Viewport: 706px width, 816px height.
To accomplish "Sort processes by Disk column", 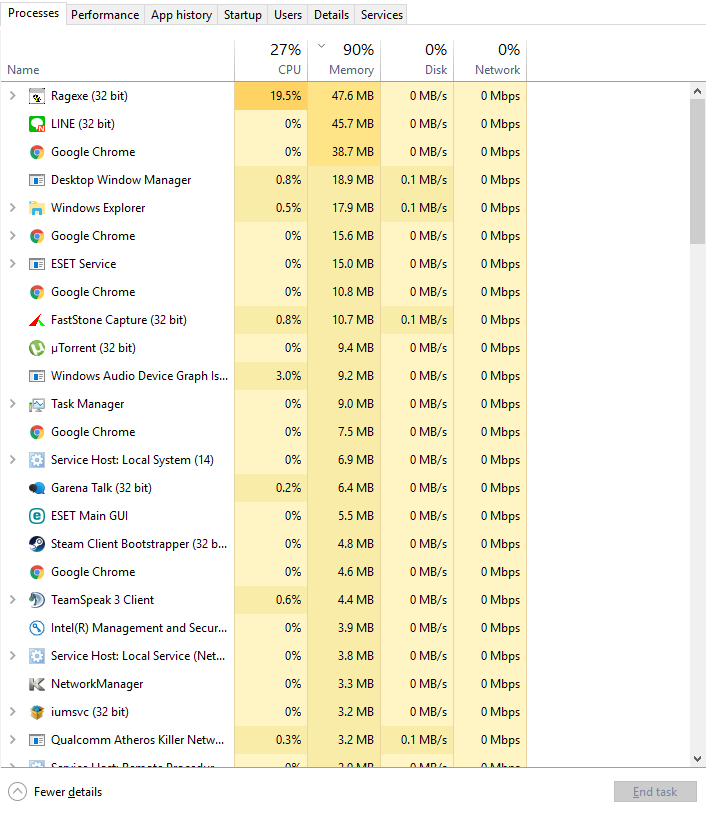I will [x=417, y=61].
